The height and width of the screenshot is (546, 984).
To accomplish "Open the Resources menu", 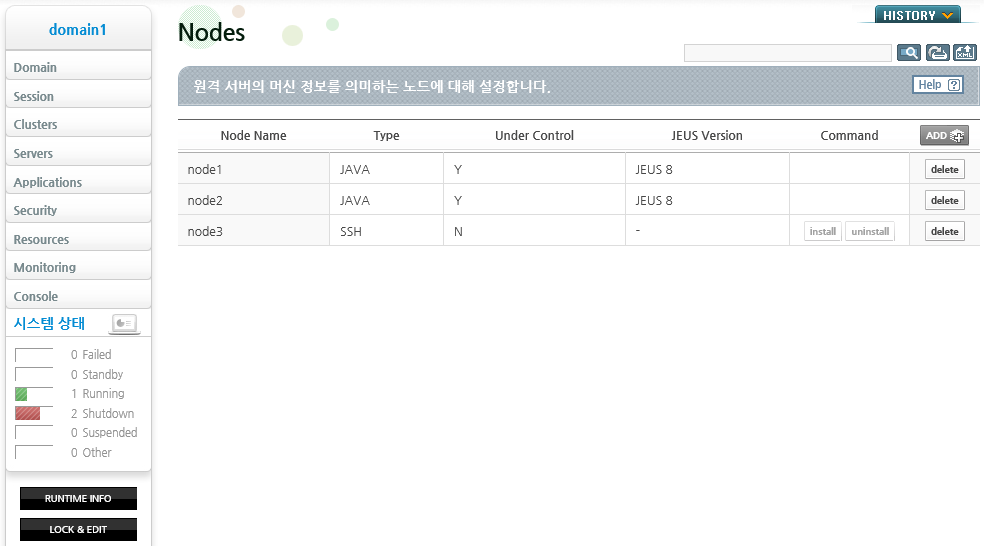I will [78, 239].
